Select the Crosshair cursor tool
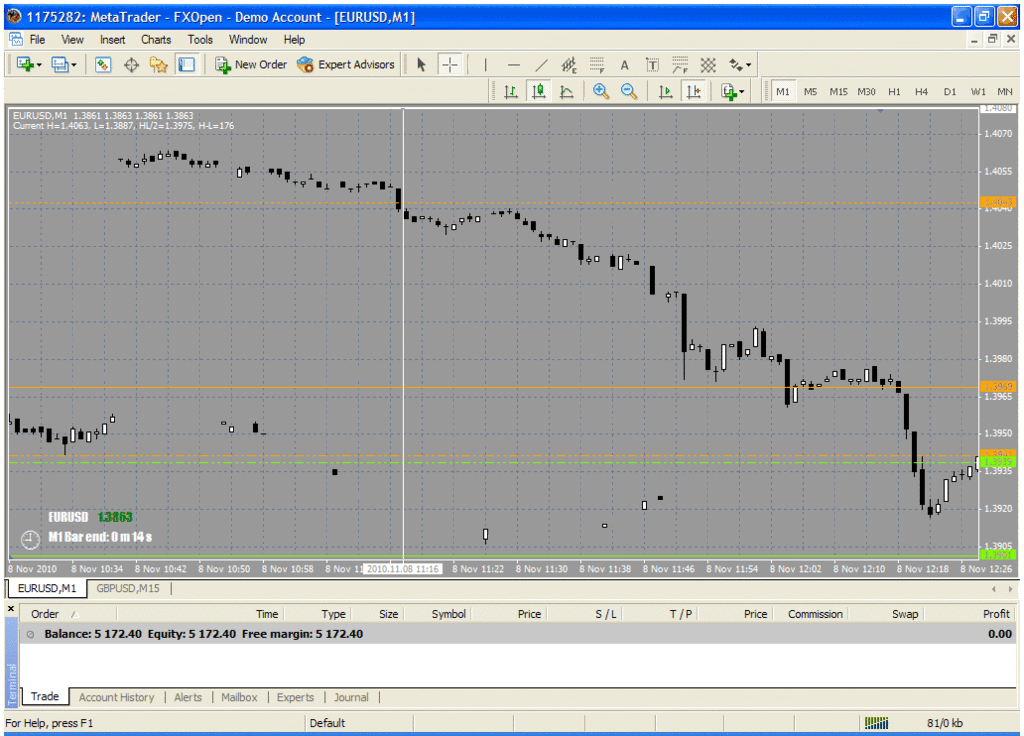The image size is (1024, 736). (450, 65)
